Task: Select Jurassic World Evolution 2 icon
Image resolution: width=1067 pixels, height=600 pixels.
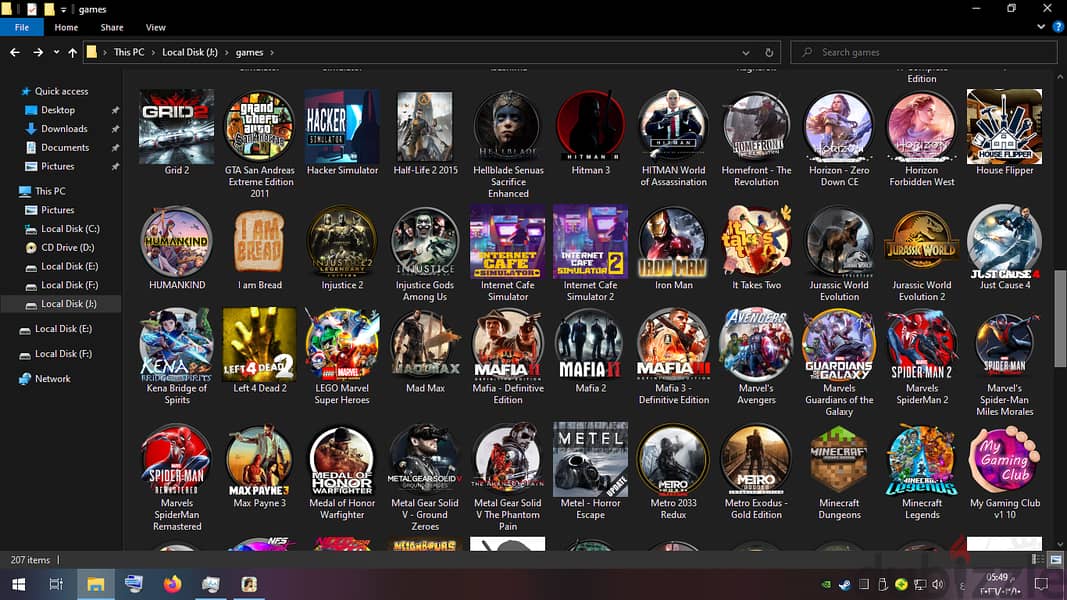Action: coord(921,241)
